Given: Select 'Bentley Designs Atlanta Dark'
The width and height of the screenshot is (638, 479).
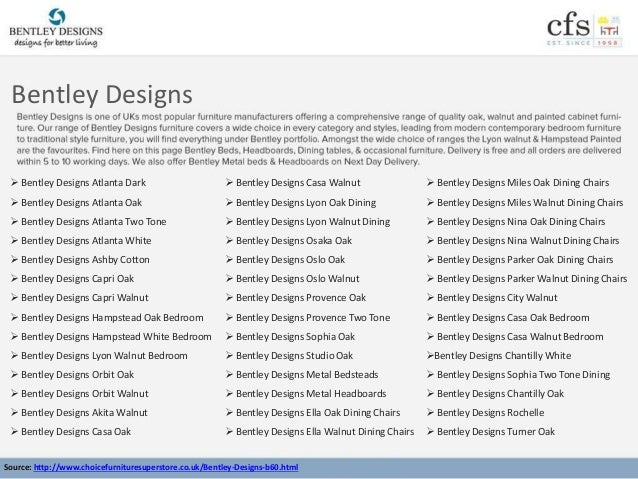Looking at the screenshot, I should 83,183.
